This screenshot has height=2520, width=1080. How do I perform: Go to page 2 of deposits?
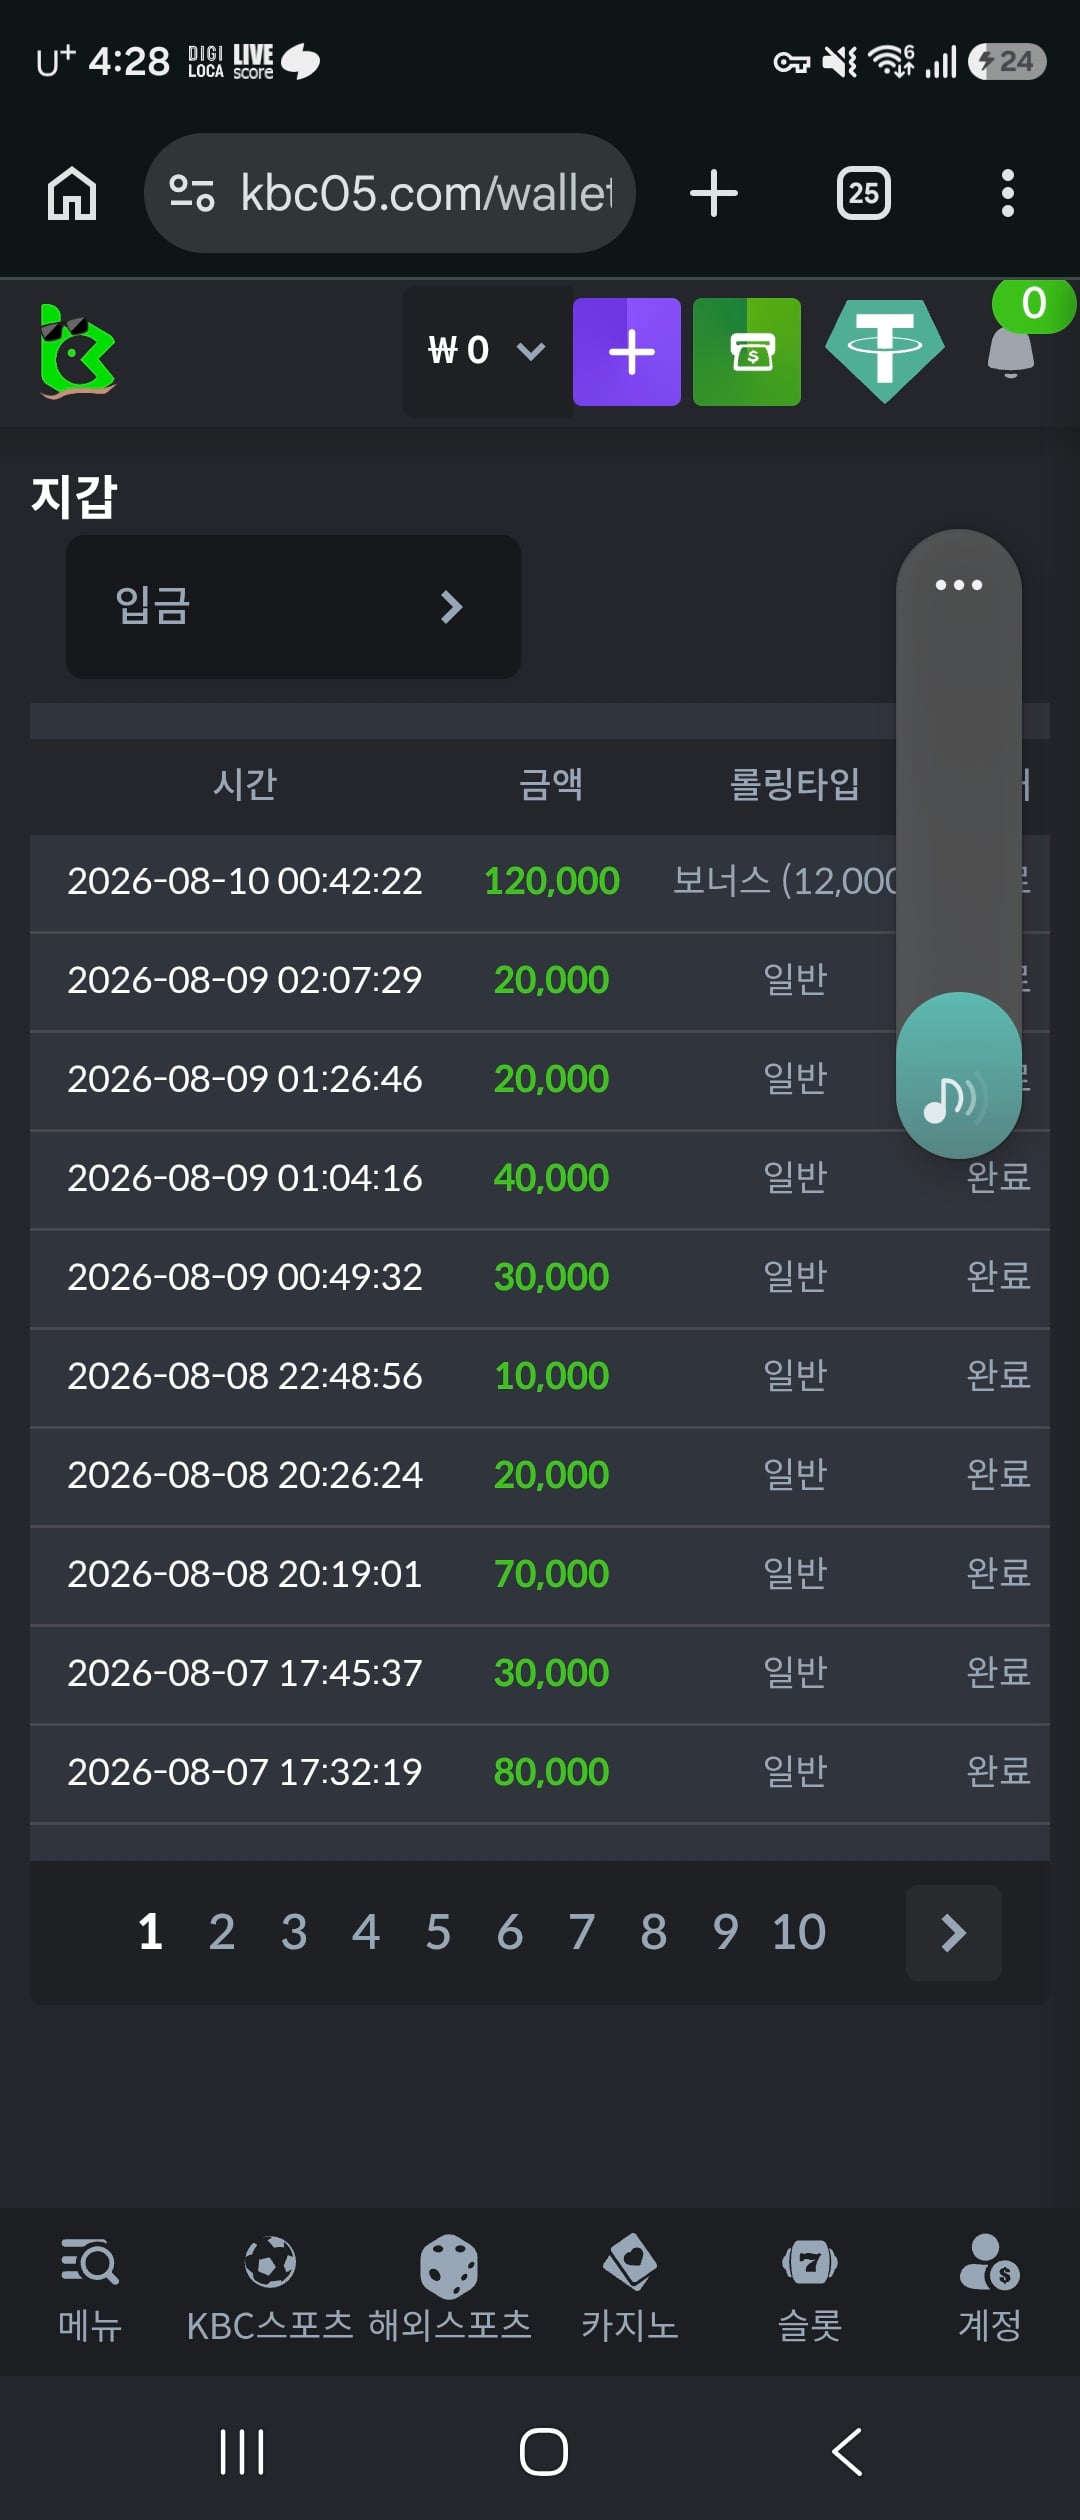click(222, 1932)
